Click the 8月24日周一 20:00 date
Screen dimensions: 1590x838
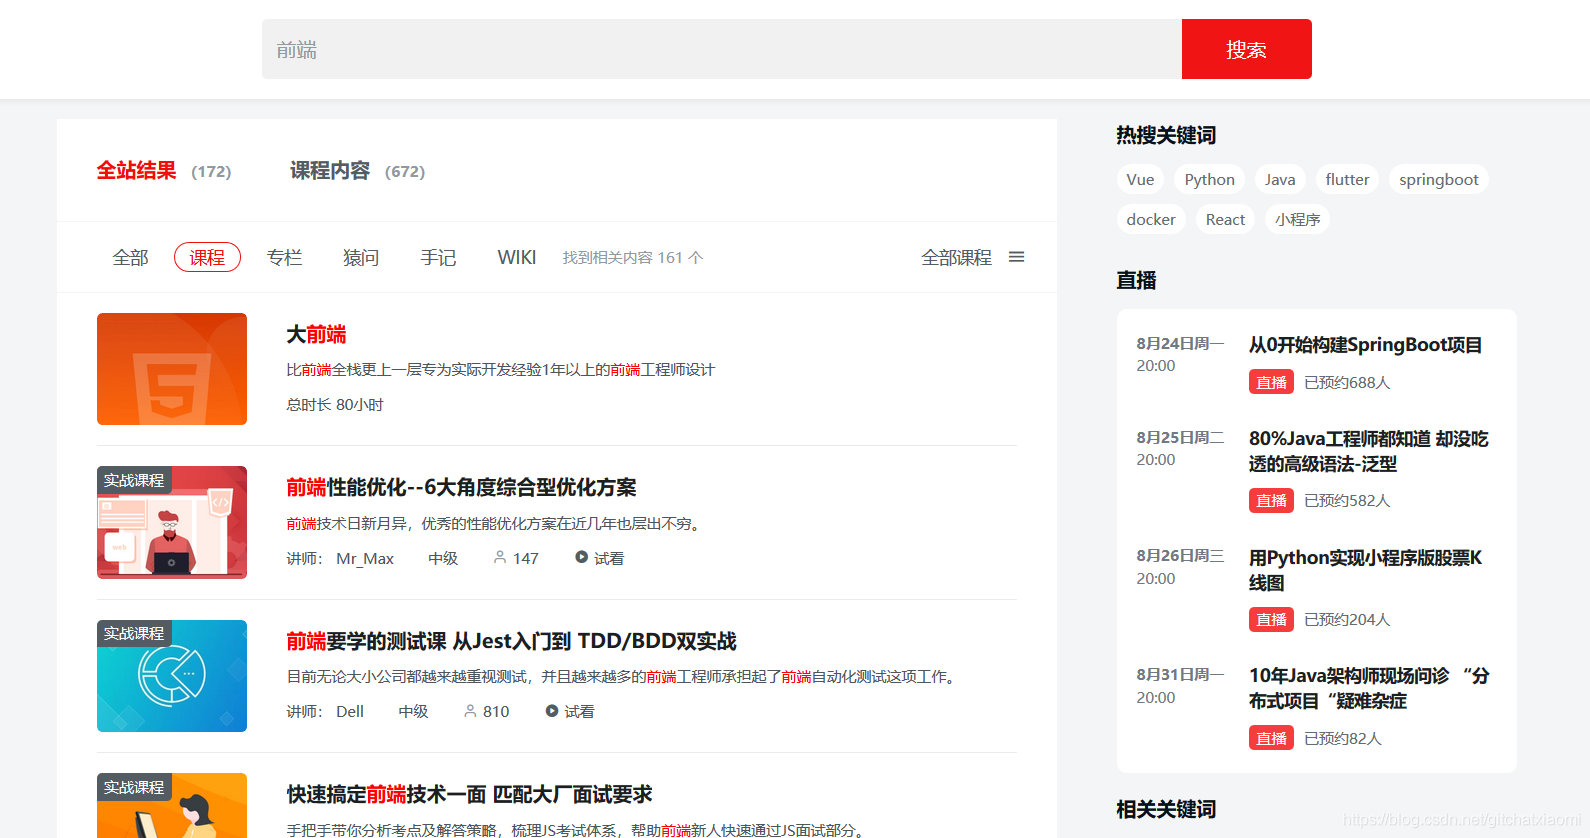pyautogui.click(x=1180, y=354)
